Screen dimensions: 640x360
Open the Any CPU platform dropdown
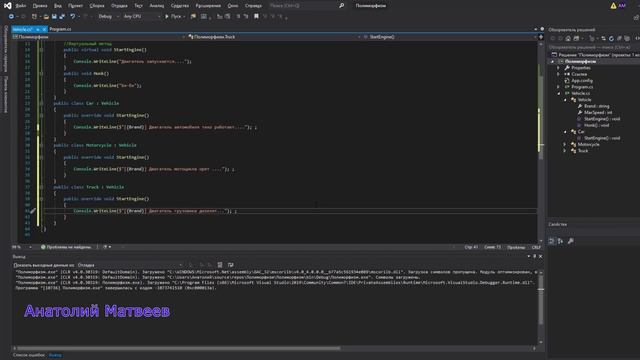point(141,16)
